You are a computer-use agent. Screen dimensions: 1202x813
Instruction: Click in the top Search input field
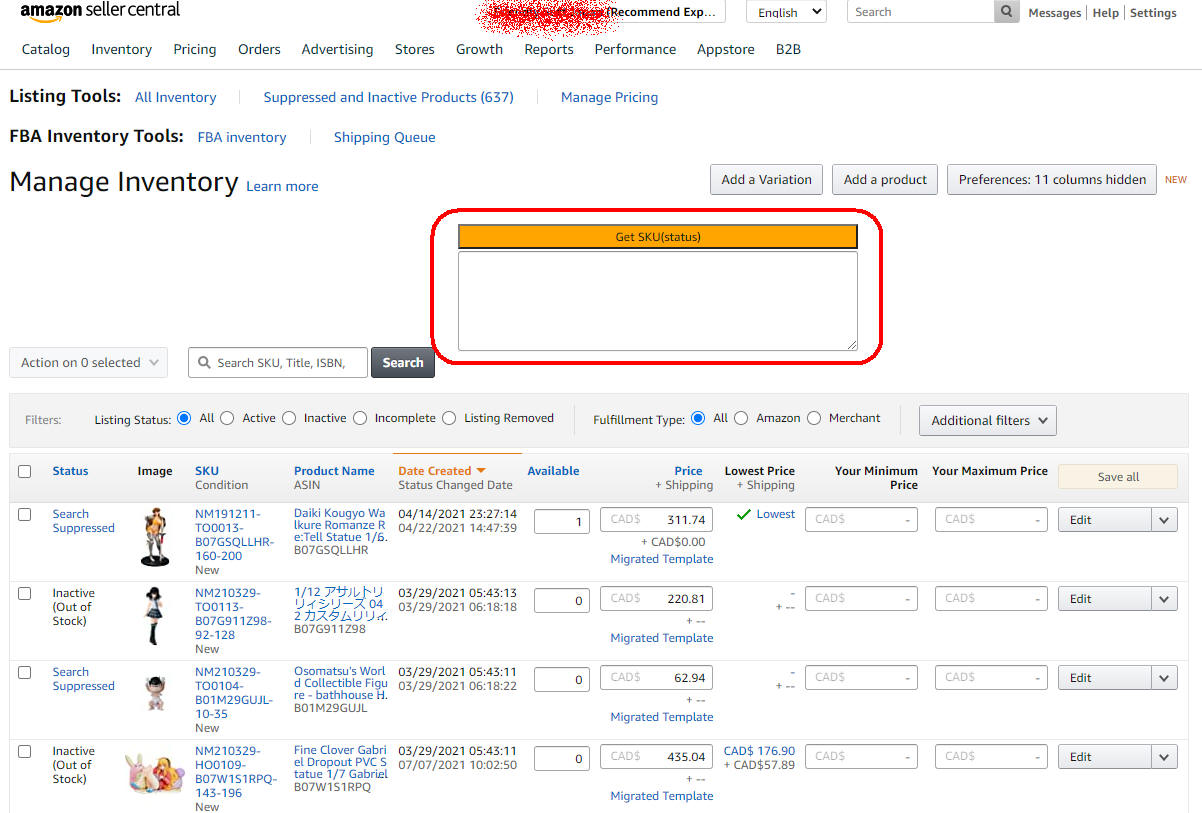[x=920, y=12]
